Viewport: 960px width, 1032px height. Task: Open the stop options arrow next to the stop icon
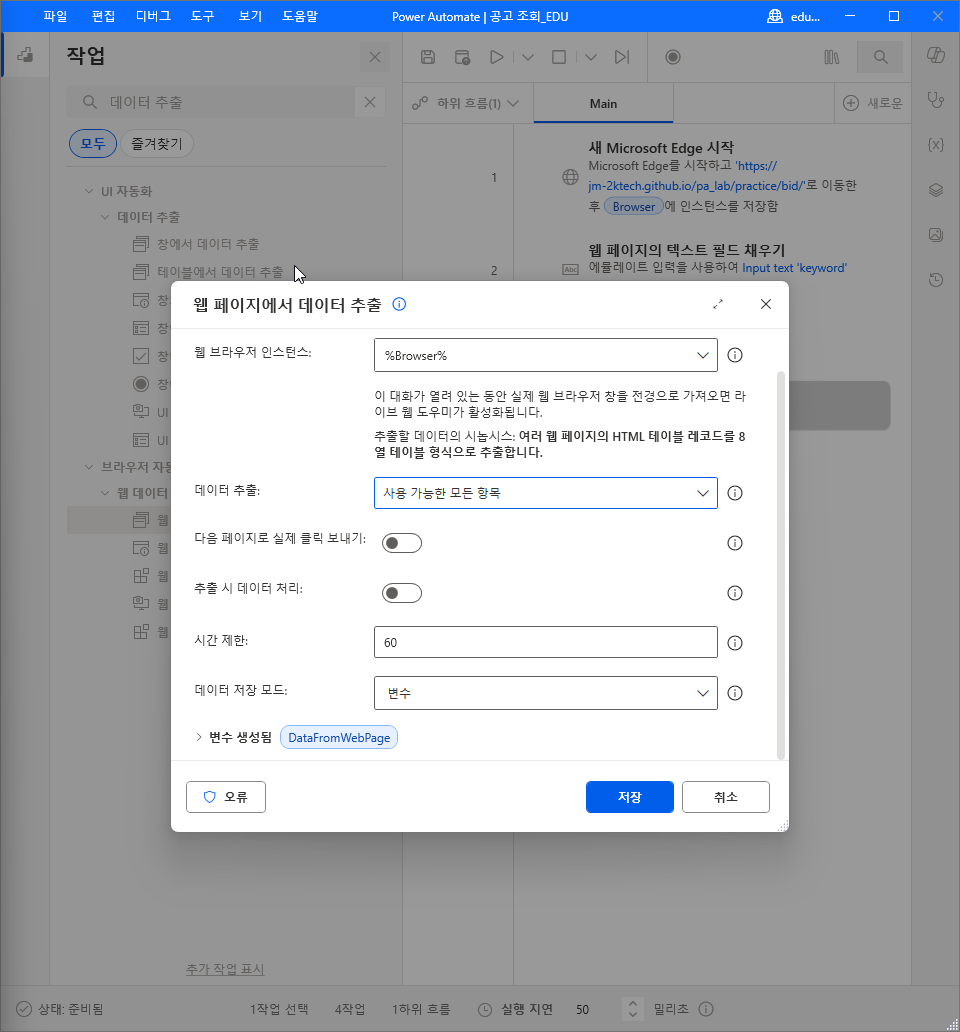[x=591, y=57]
